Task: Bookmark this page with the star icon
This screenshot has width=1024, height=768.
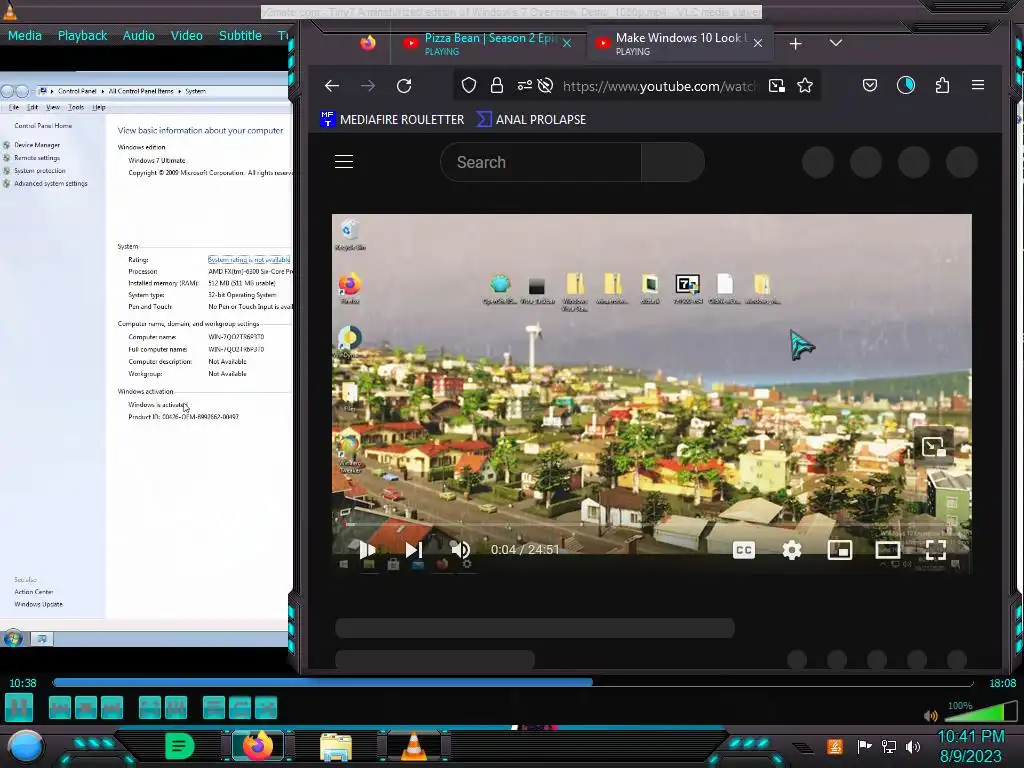Action: (x=805, y=86)
